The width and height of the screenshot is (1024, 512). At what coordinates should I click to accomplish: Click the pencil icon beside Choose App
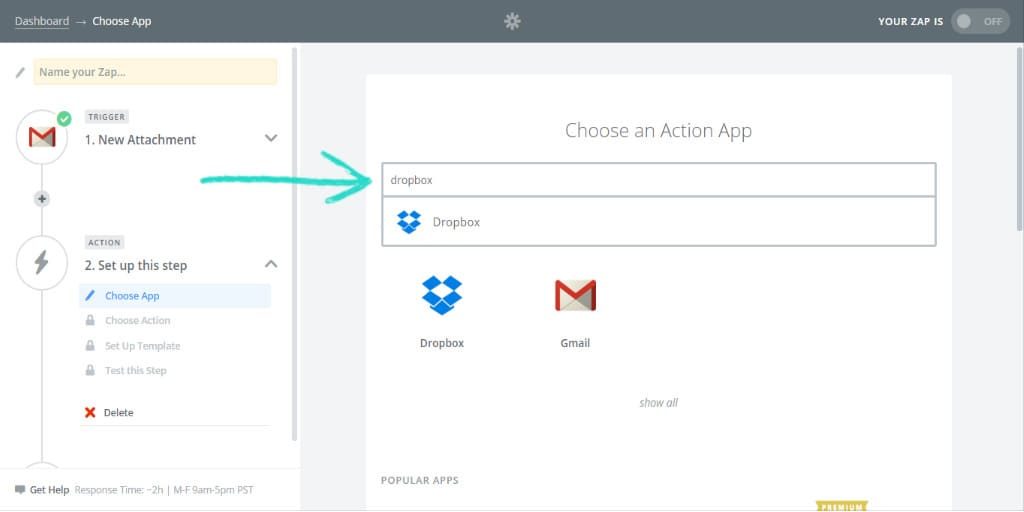90,296
